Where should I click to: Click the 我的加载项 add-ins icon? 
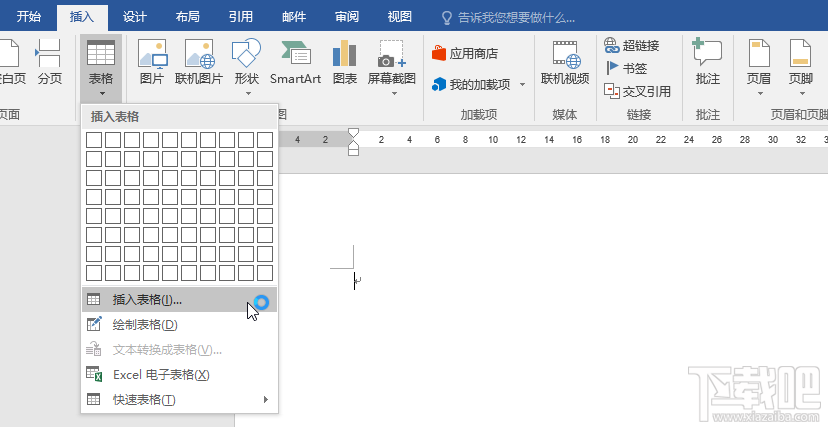439,84
